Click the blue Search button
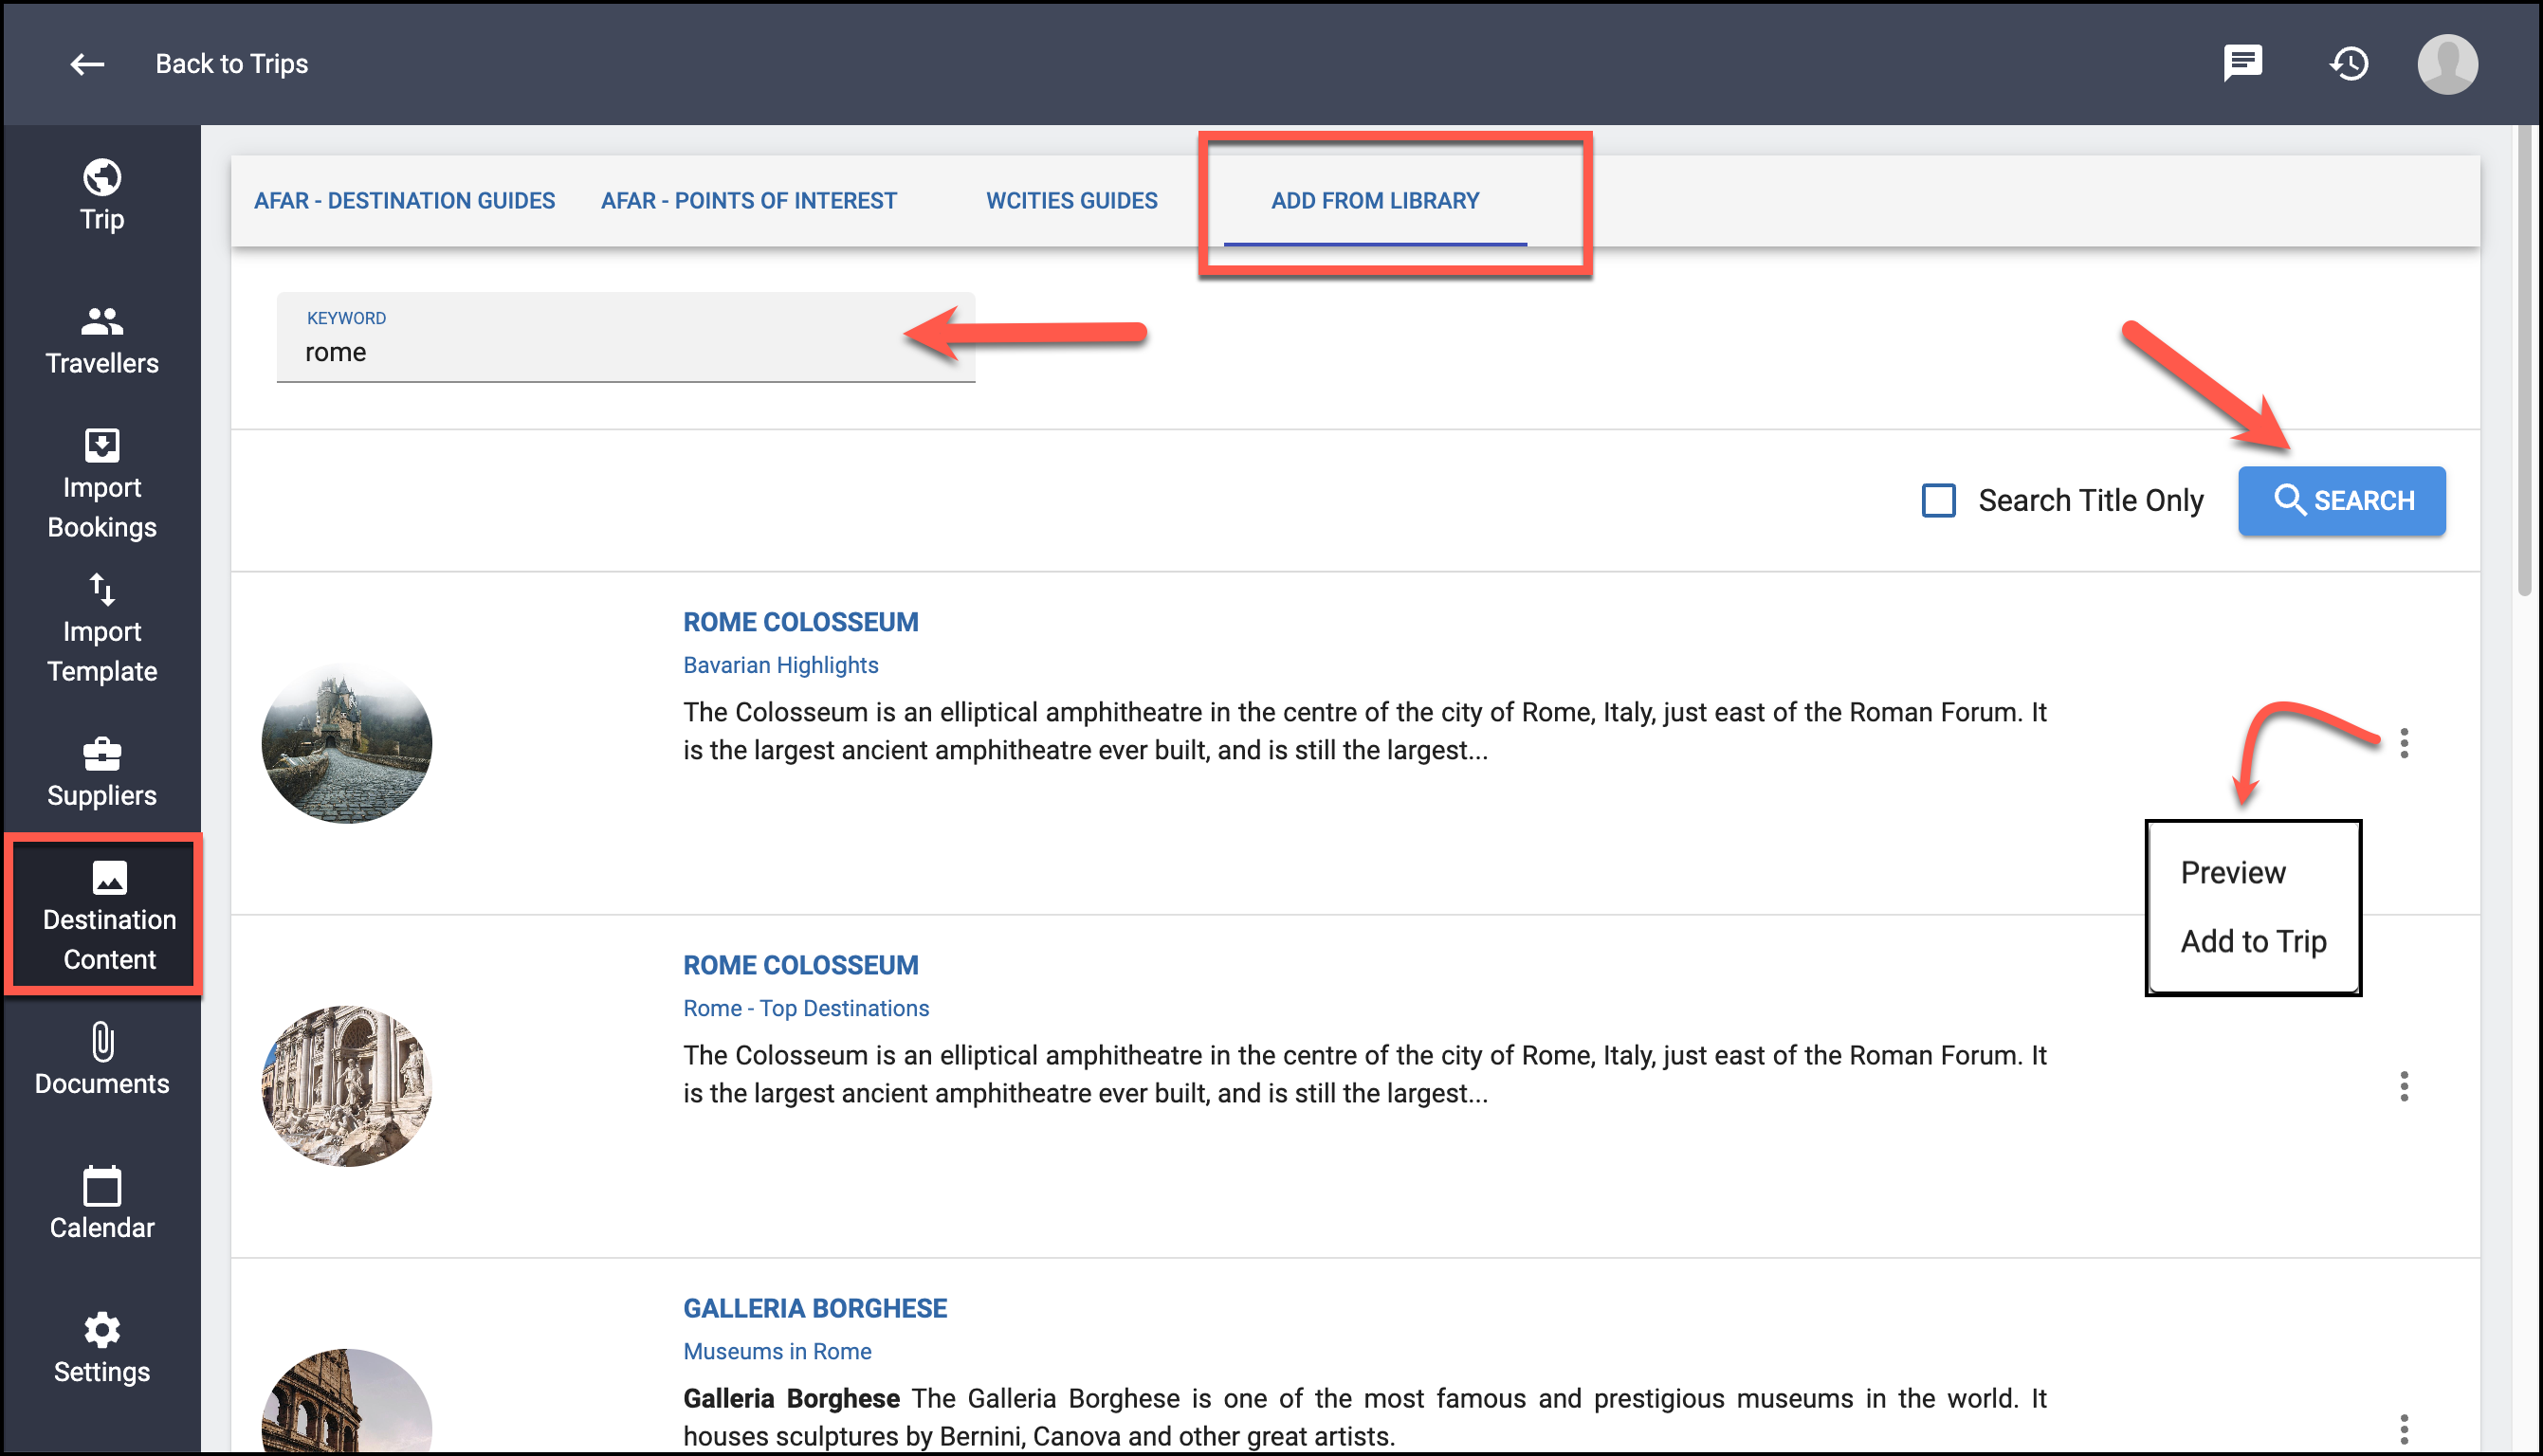This screenshot has width=2543, height=1456. point(2342,501)
